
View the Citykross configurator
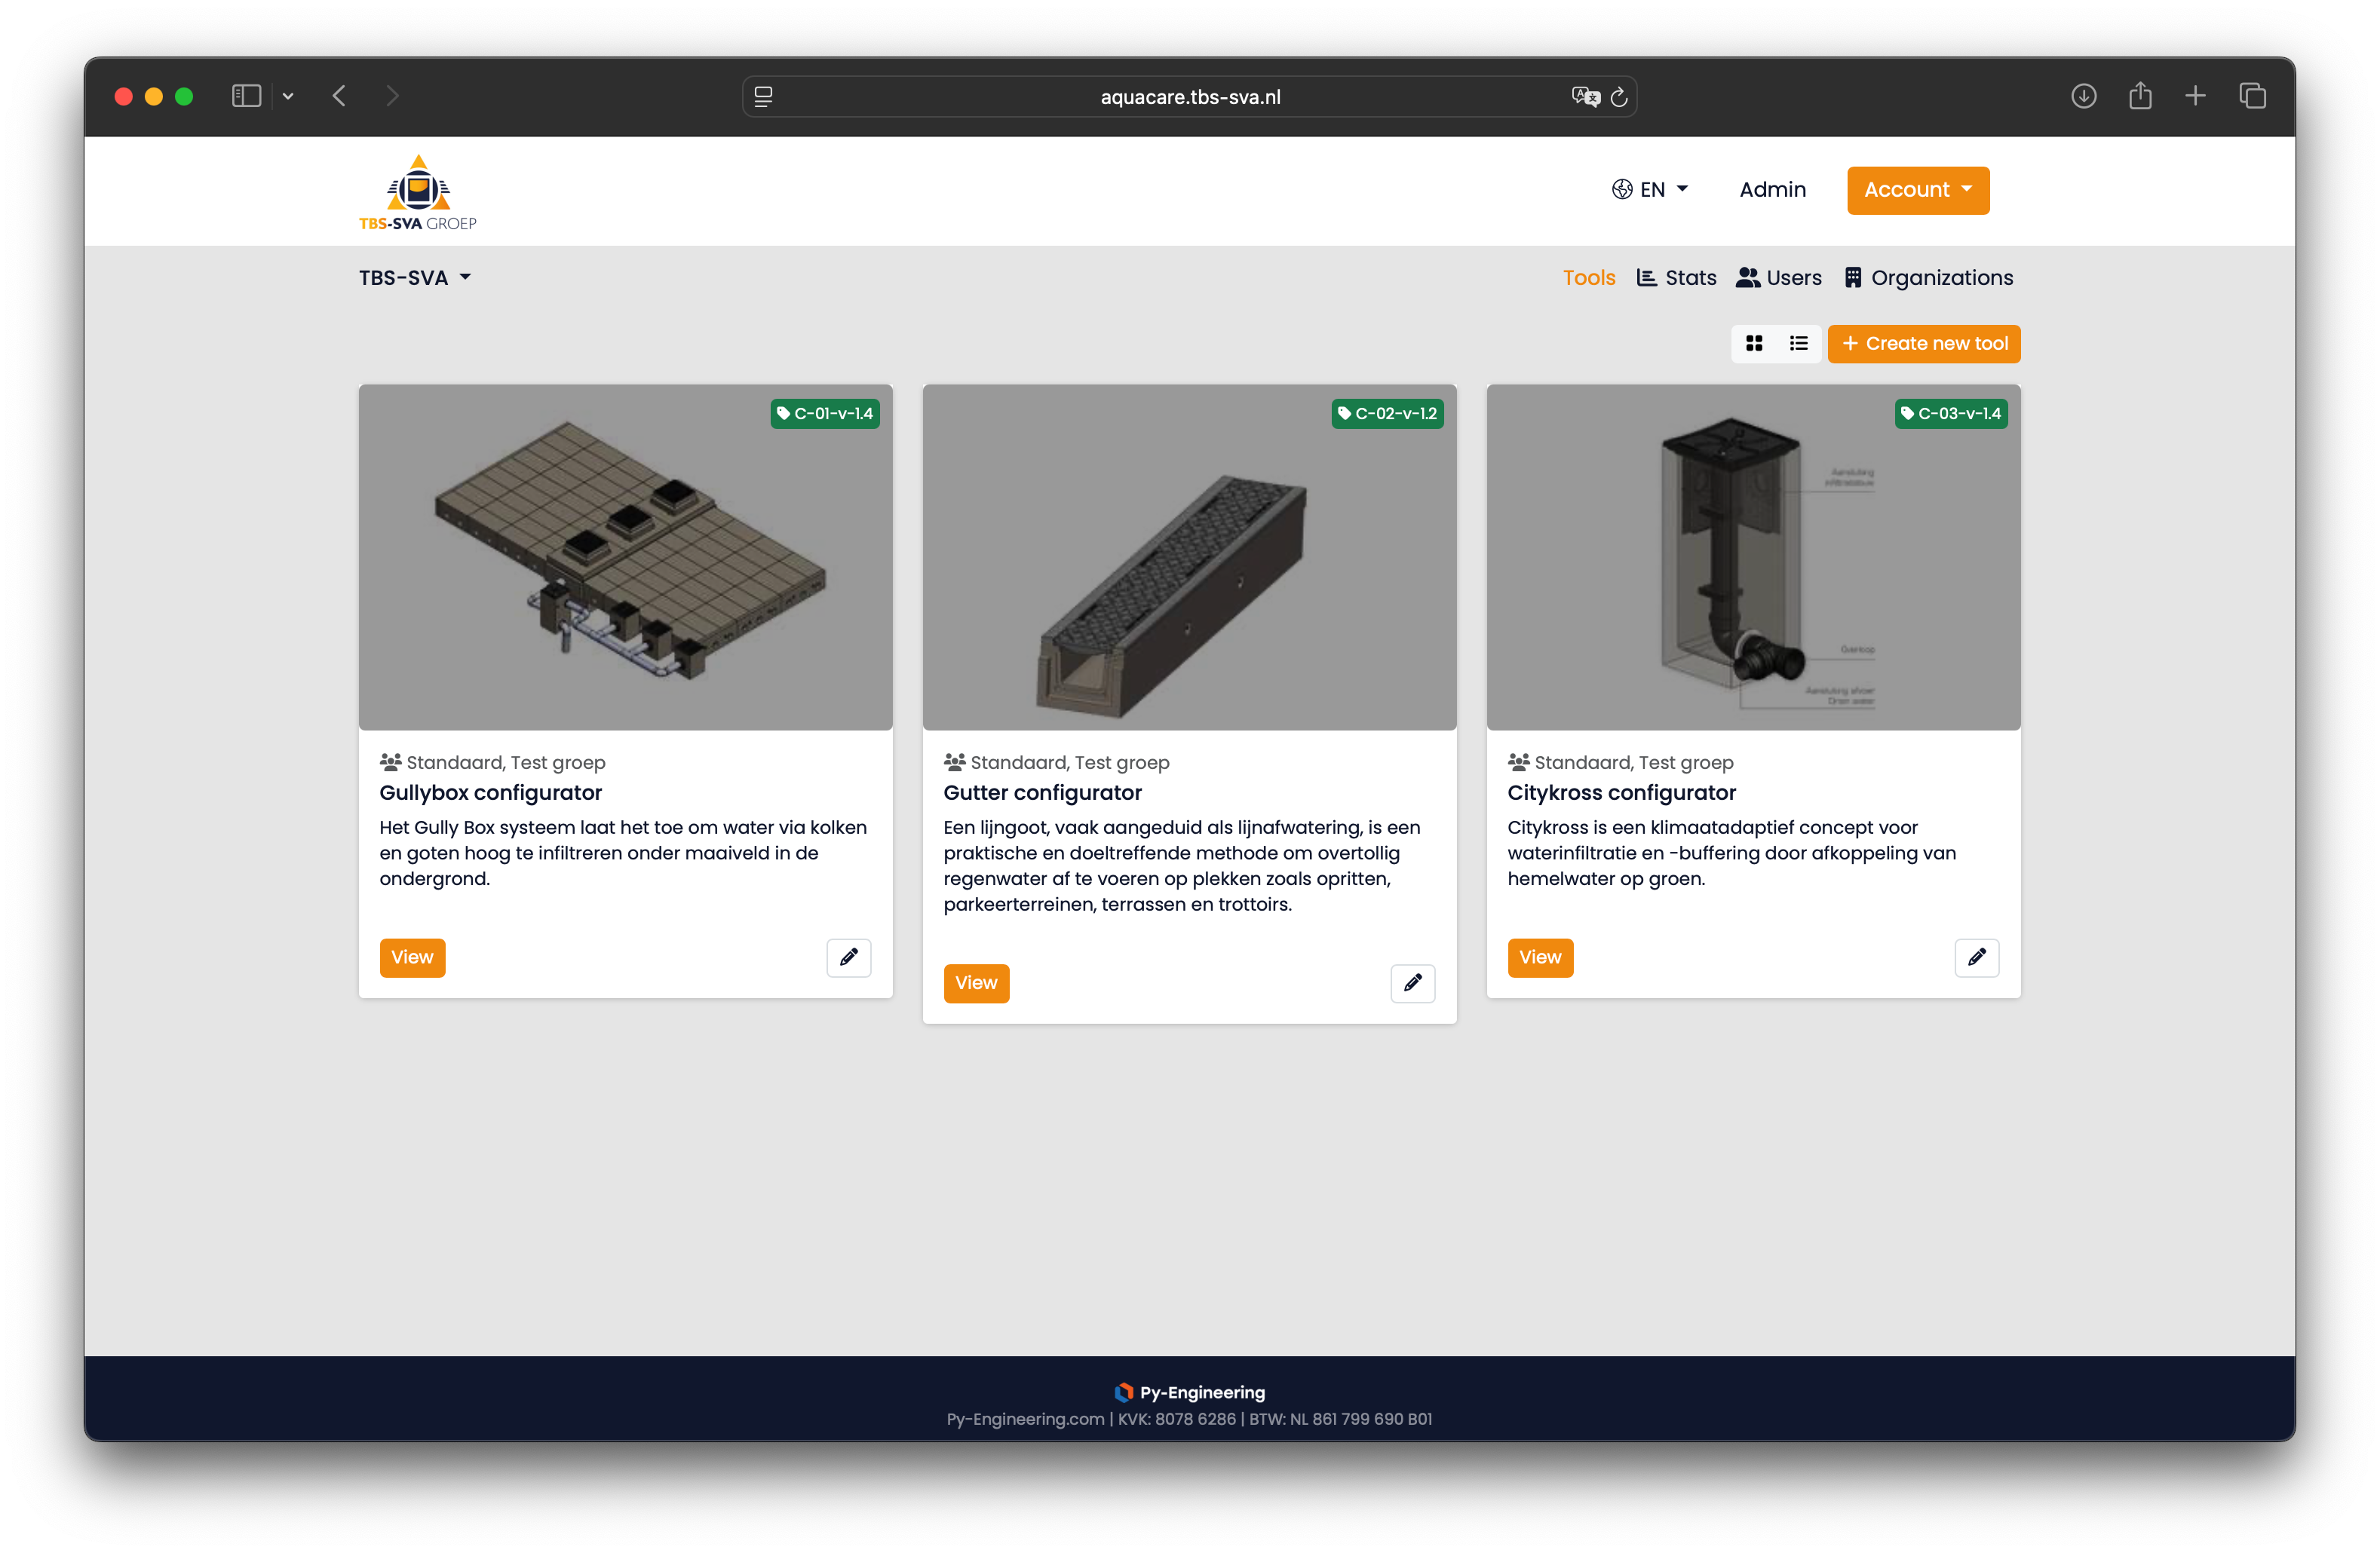[x=1539, y=957]
